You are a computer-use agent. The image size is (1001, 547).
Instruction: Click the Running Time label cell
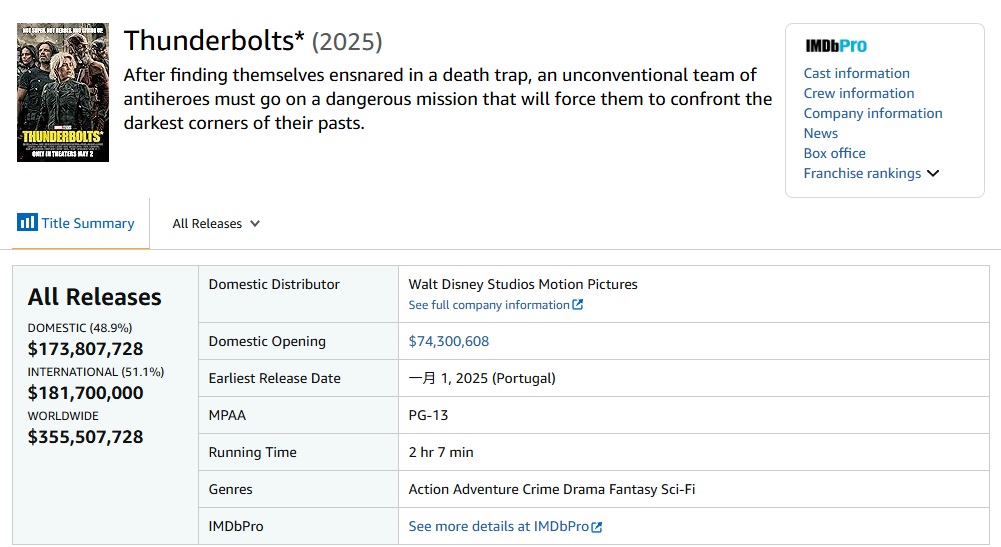pyautogui.click(x=298, y=453)
